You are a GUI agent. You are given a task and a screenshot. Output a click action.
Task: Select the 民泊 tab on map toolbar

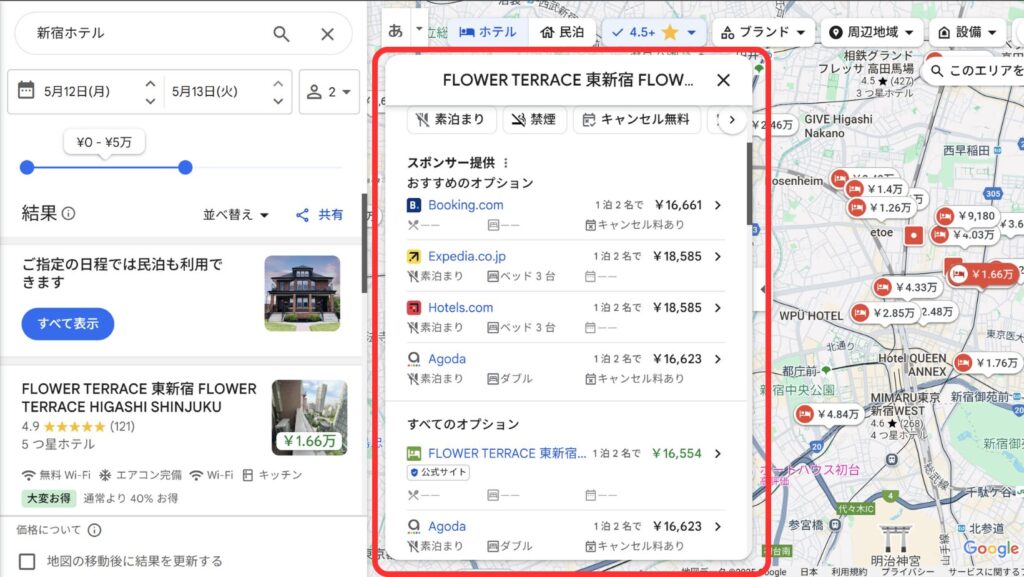(x=562, y=32)
